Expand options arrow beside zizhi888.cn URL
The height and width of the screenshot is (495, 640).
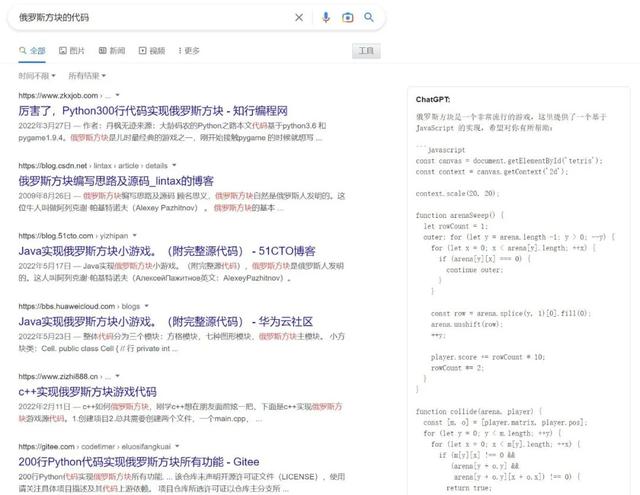(118, 376)
